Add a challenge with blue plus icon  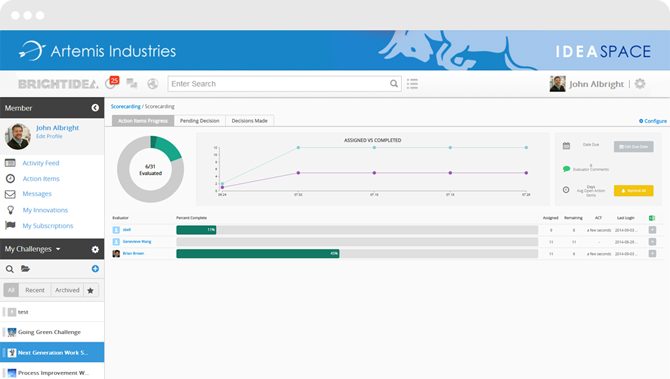point(95,269)
